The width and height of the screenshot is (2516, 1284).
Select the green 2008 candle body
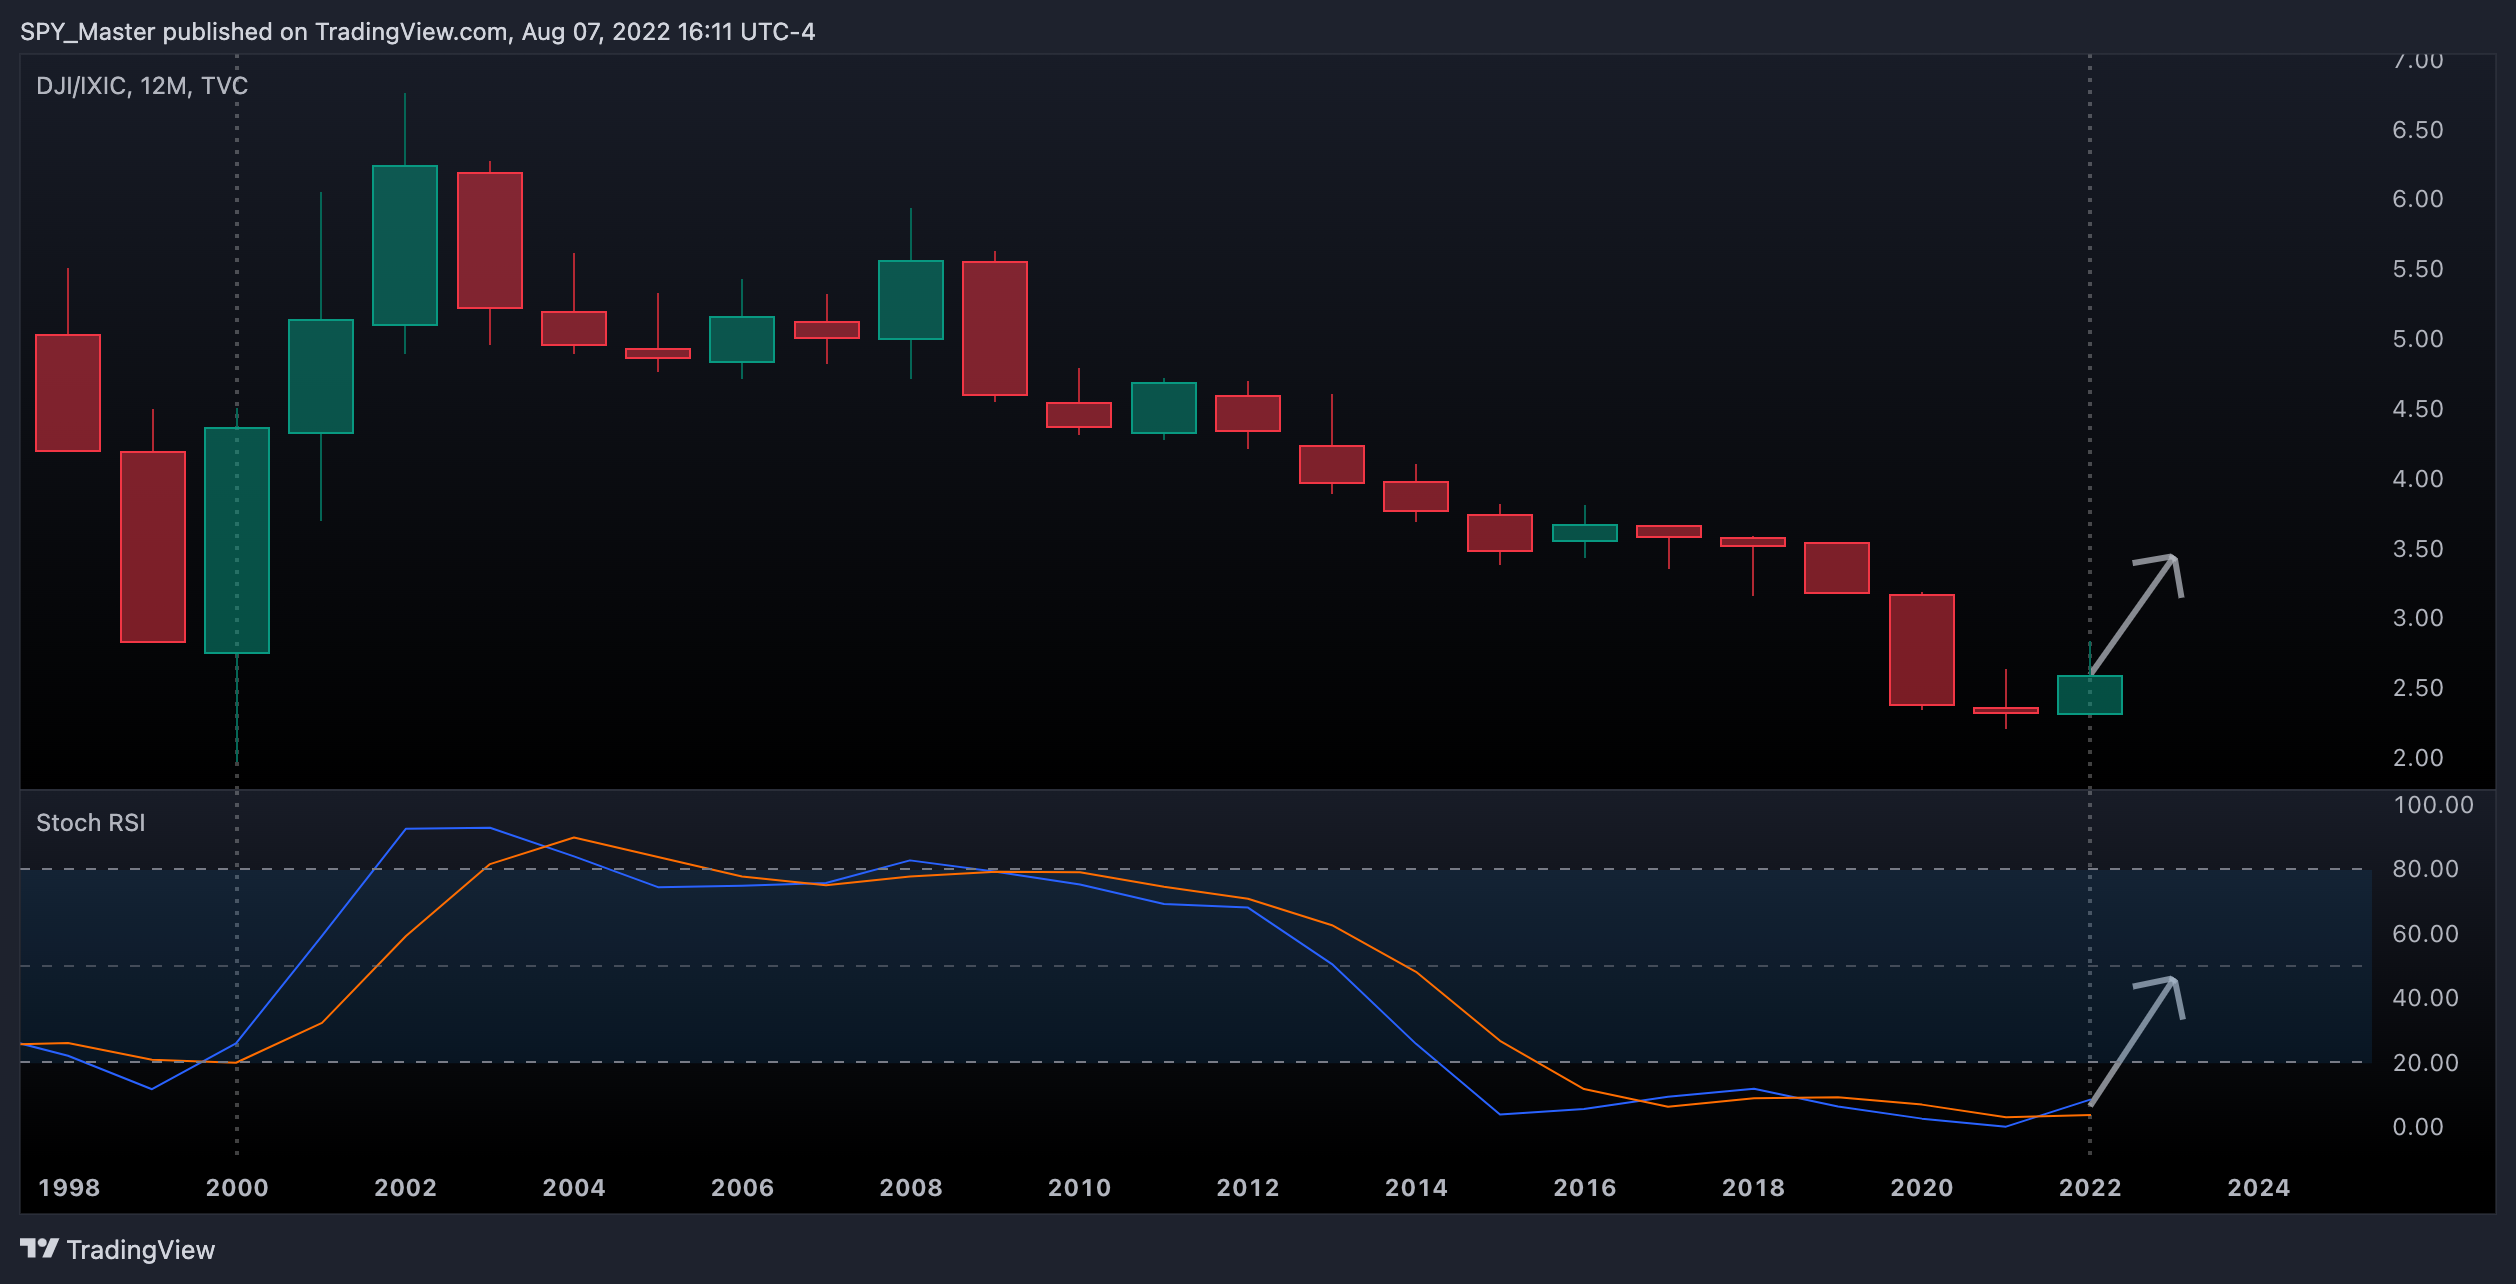(x=911, y=300)
